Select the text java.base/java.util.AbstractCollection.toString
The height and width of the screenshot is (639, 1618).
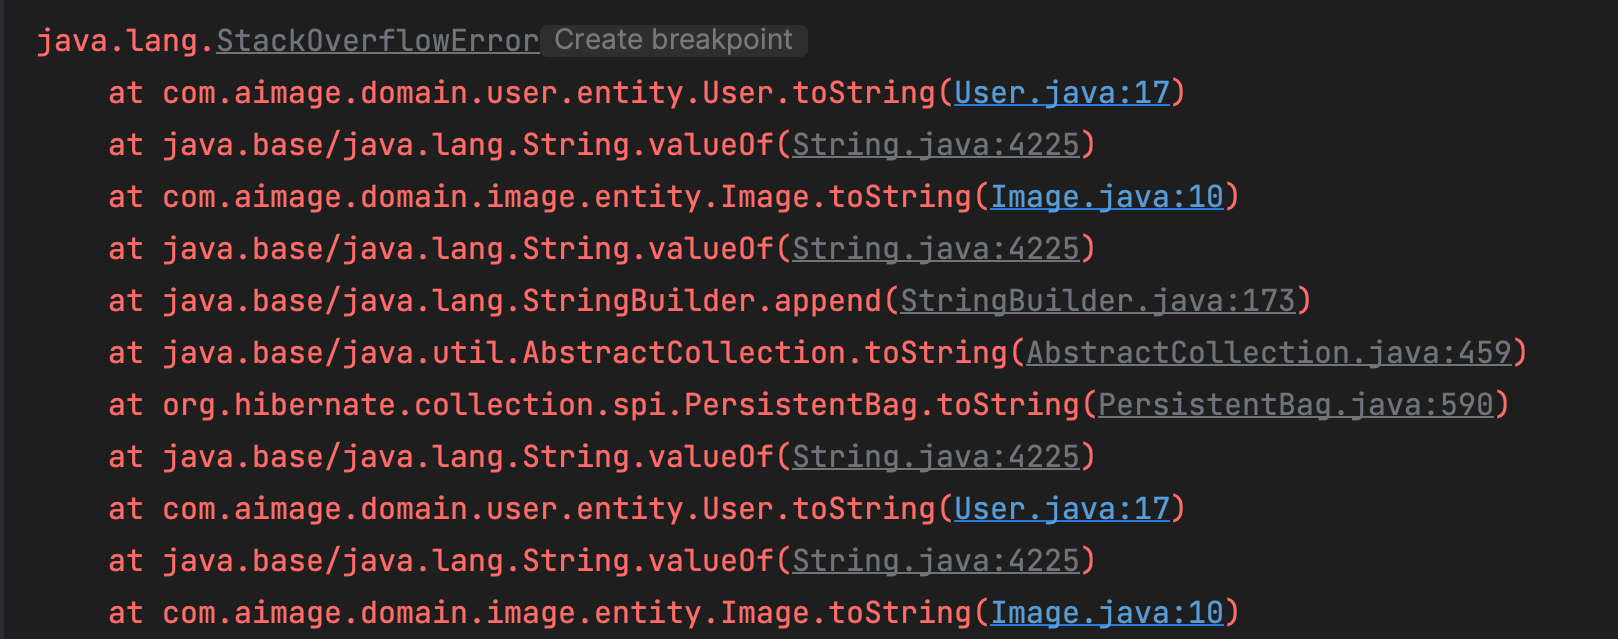585,352
